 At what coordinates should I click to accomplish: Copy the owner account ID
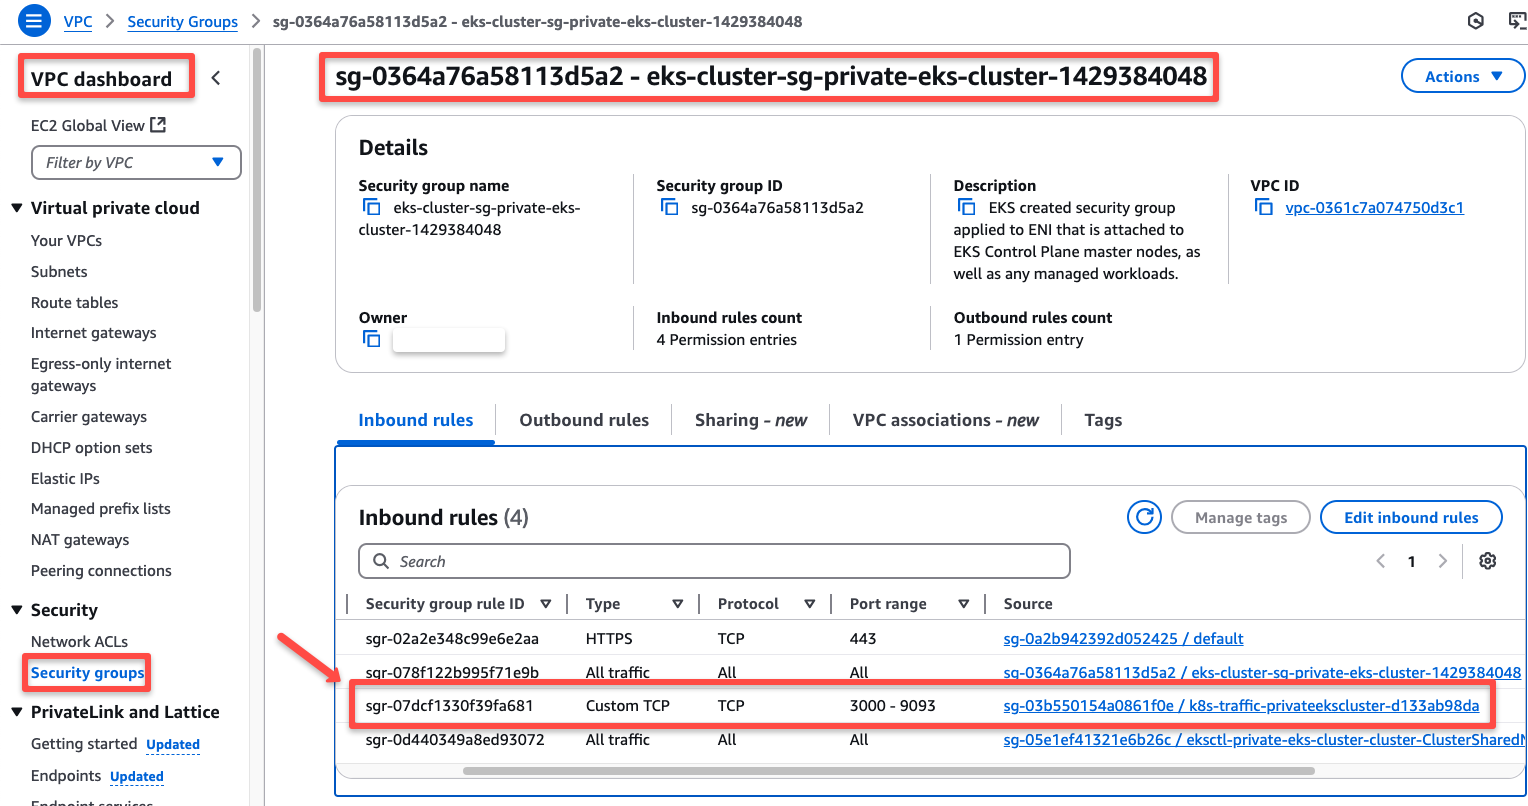point(371,339)
